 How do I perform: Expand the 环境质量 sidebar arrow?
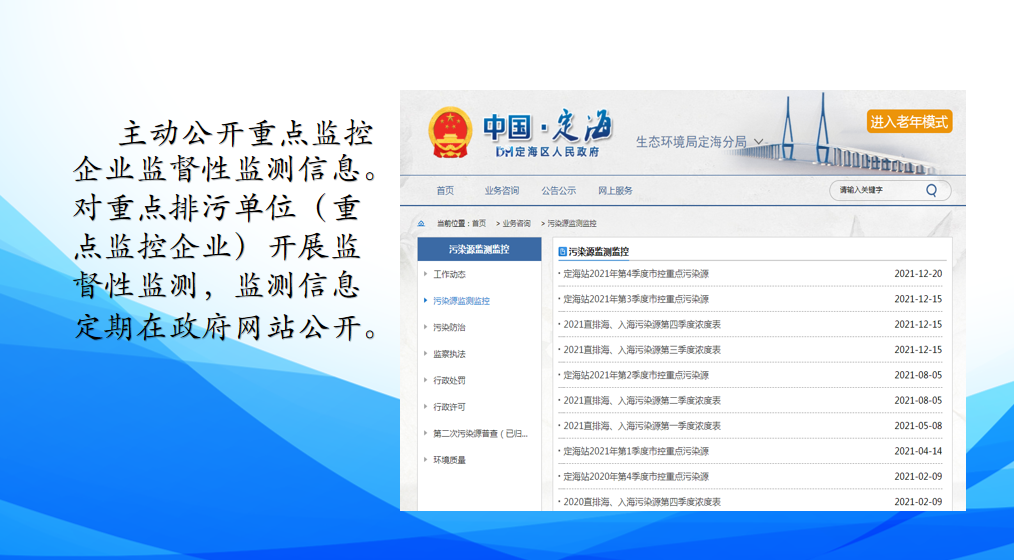click(425, 460)
